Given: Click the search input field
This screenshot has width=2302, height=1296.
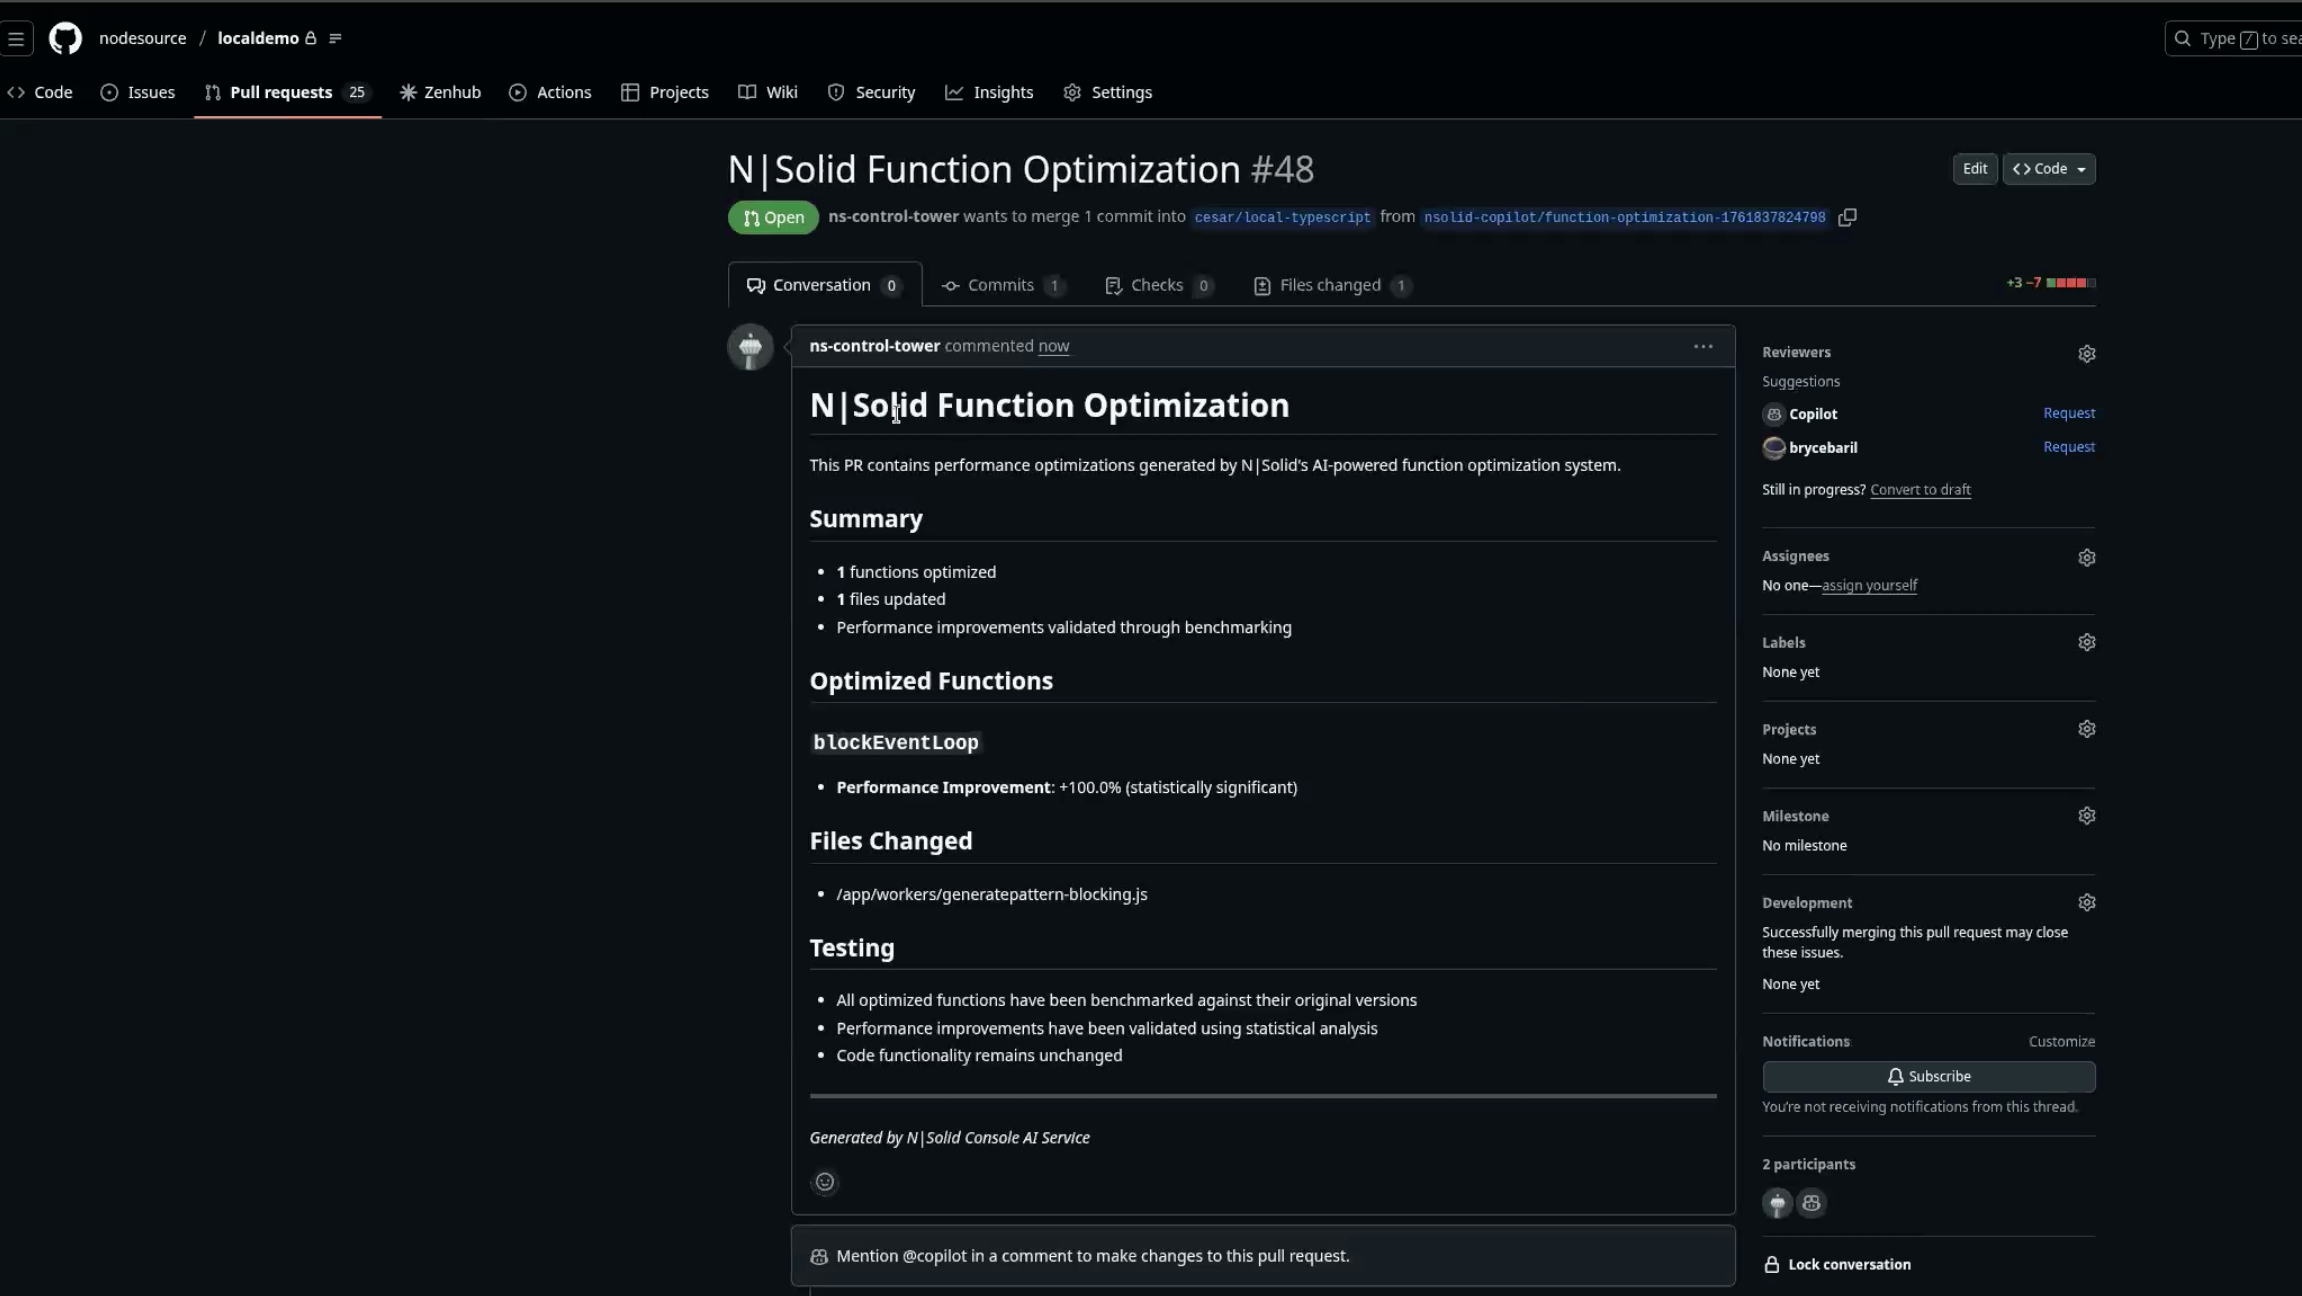Looking at the screenshot, I should point(2240,37).
